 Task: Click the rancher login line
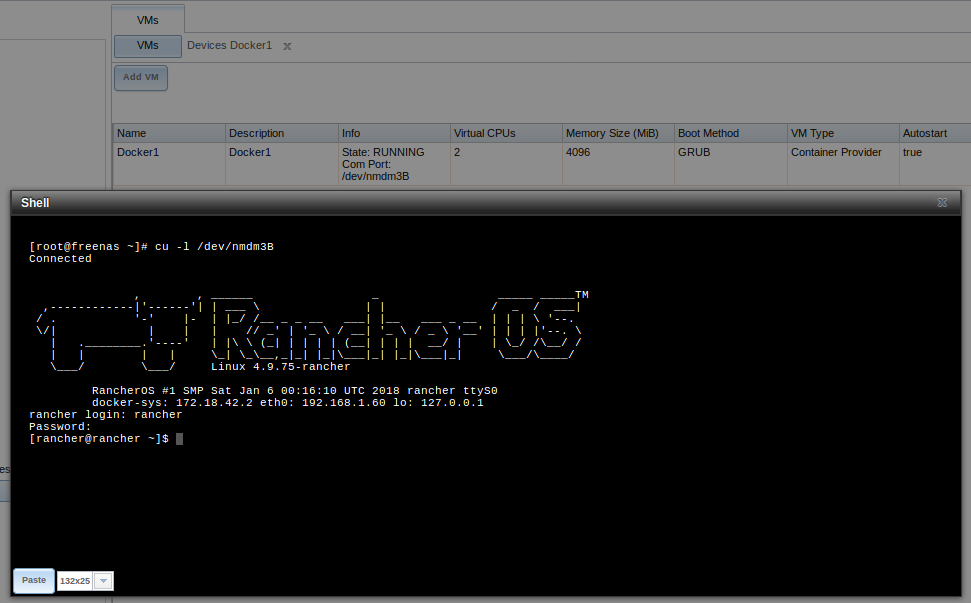tap(105, 415)
